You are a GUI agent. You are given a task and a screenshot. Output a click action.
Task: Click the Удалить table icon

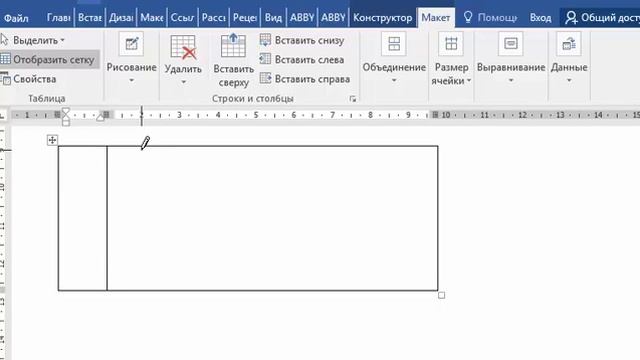(x=183, y=47)
